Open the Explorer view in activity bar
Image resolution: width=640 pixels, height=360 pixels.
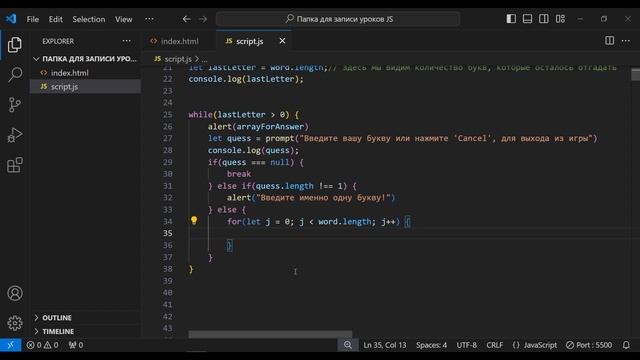[x=15, y=44]
